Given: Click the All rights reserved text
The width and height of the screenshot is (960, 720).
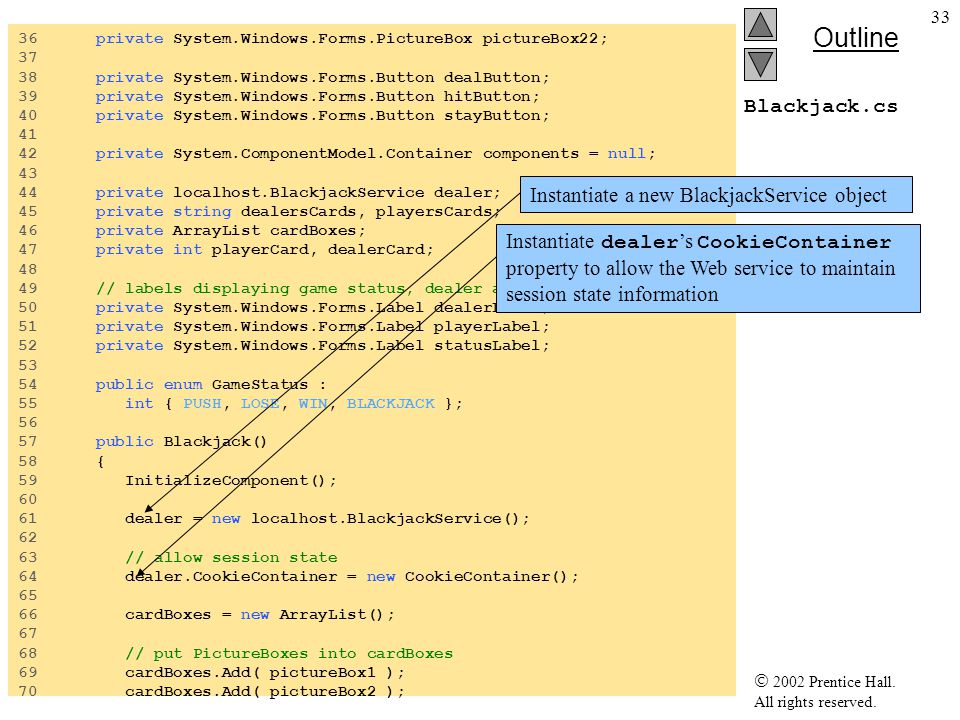Looking at the screenshot, I should point(814,702).
